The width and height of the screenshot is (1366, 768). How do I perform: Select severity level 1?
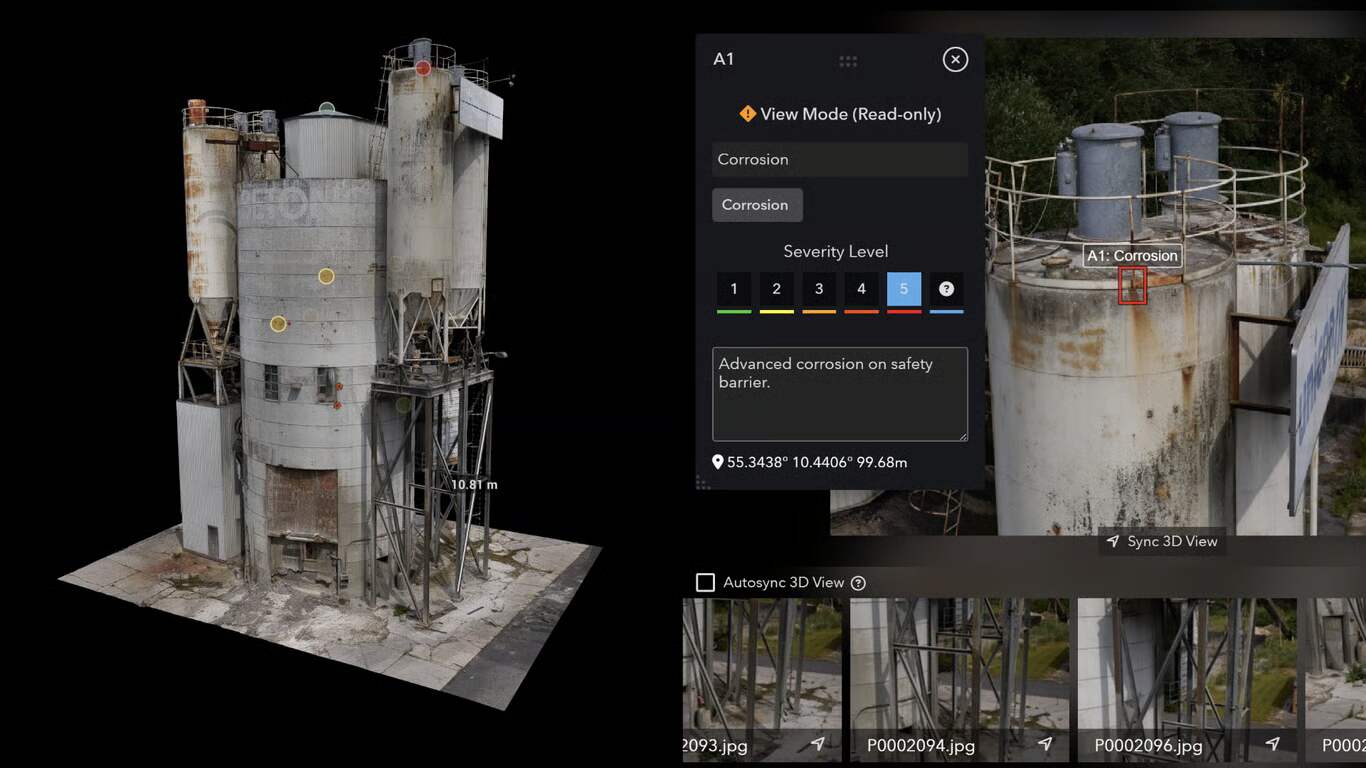pos(734,289)
